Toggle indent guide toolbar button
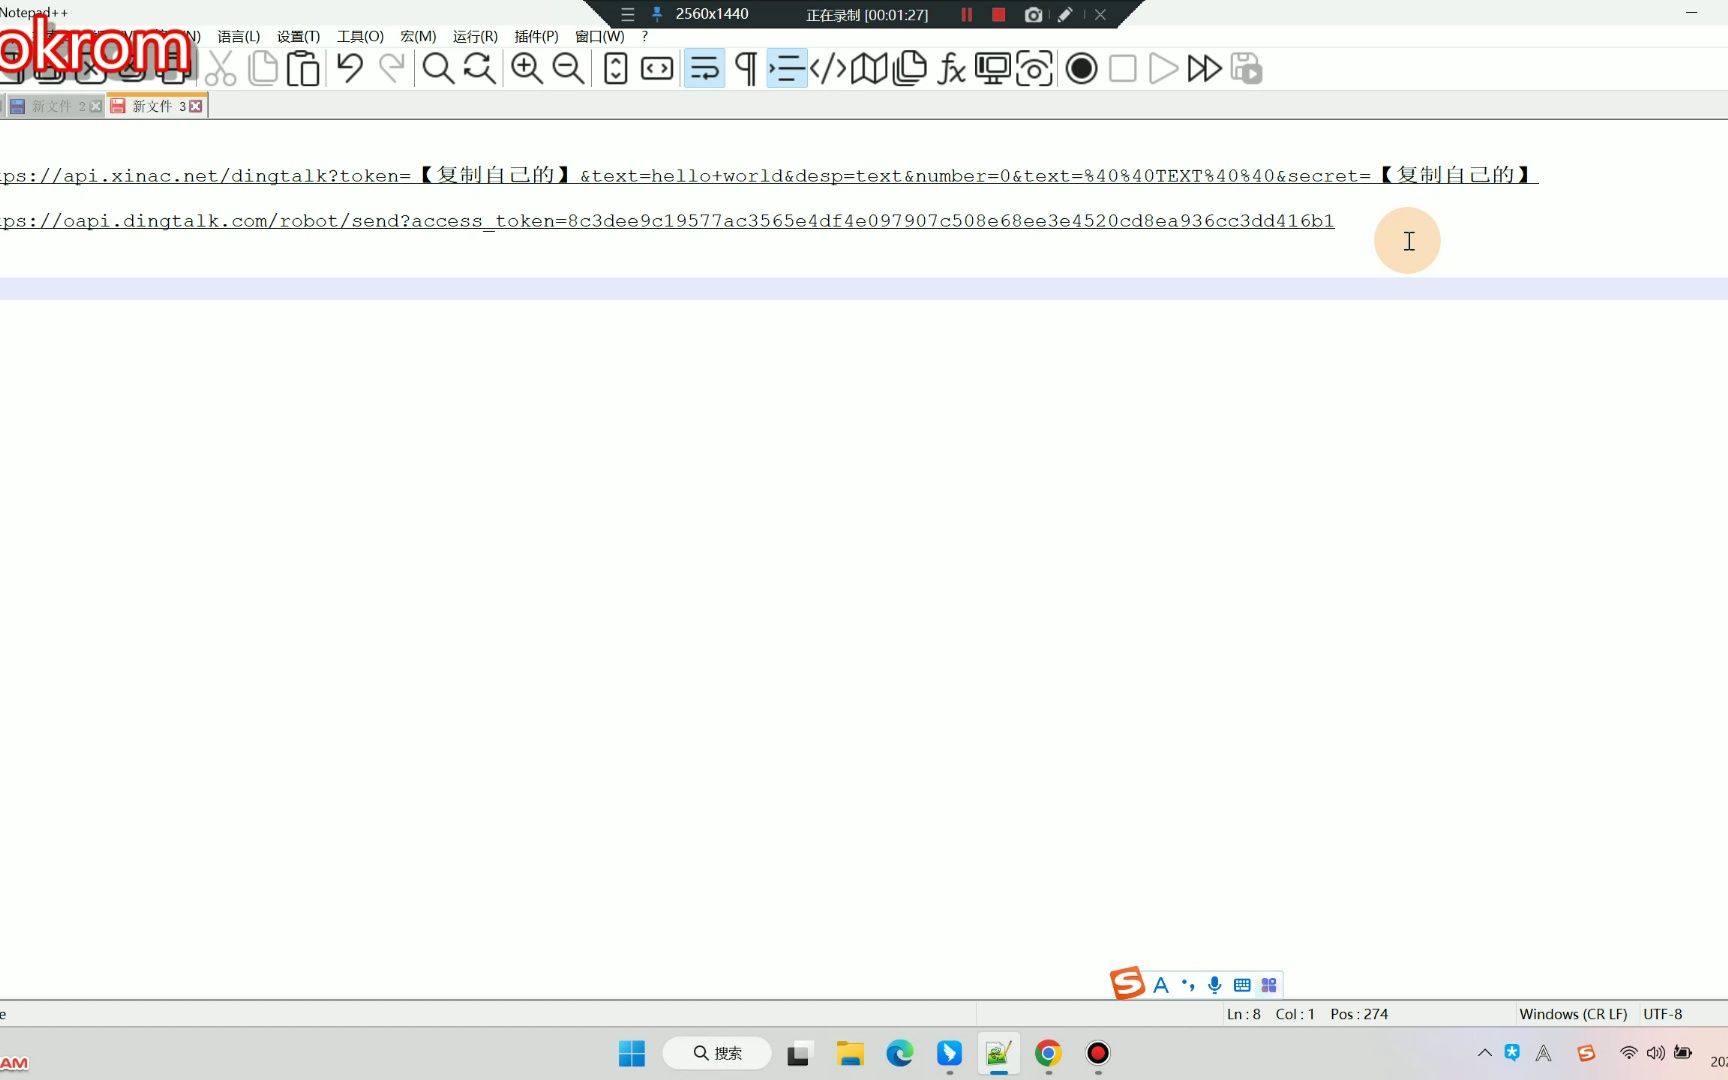 coord(787,69)
